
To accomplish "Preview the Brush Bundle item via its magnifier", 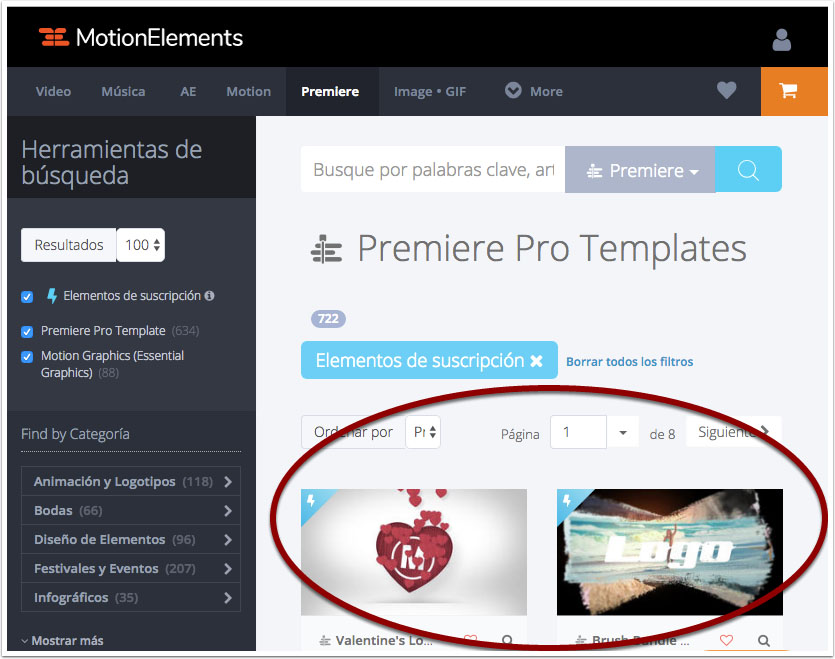I will (x=764, y=640).
